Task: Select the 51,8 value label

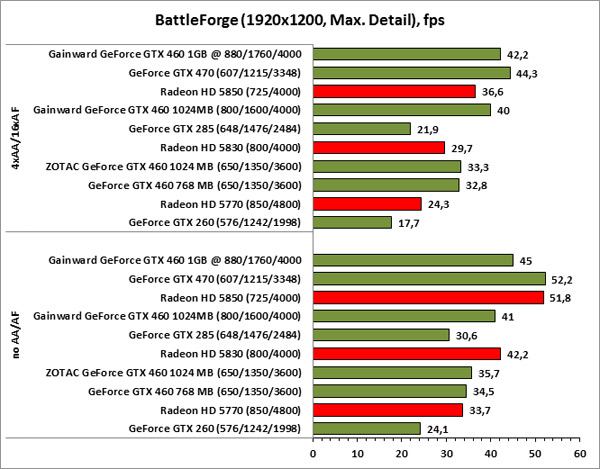Action: [x=561, y=298]
